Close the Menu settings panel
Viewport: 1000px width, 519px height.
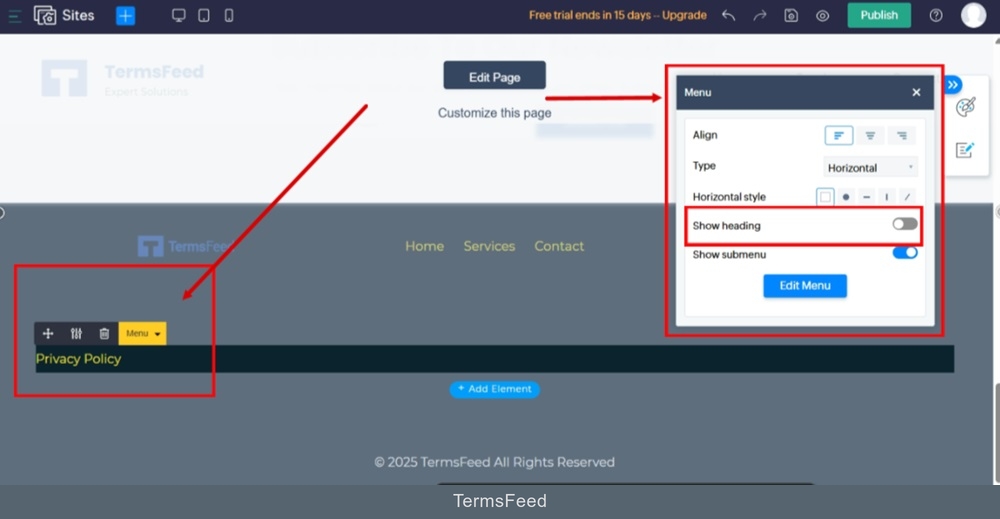click(x=916, y=92)
